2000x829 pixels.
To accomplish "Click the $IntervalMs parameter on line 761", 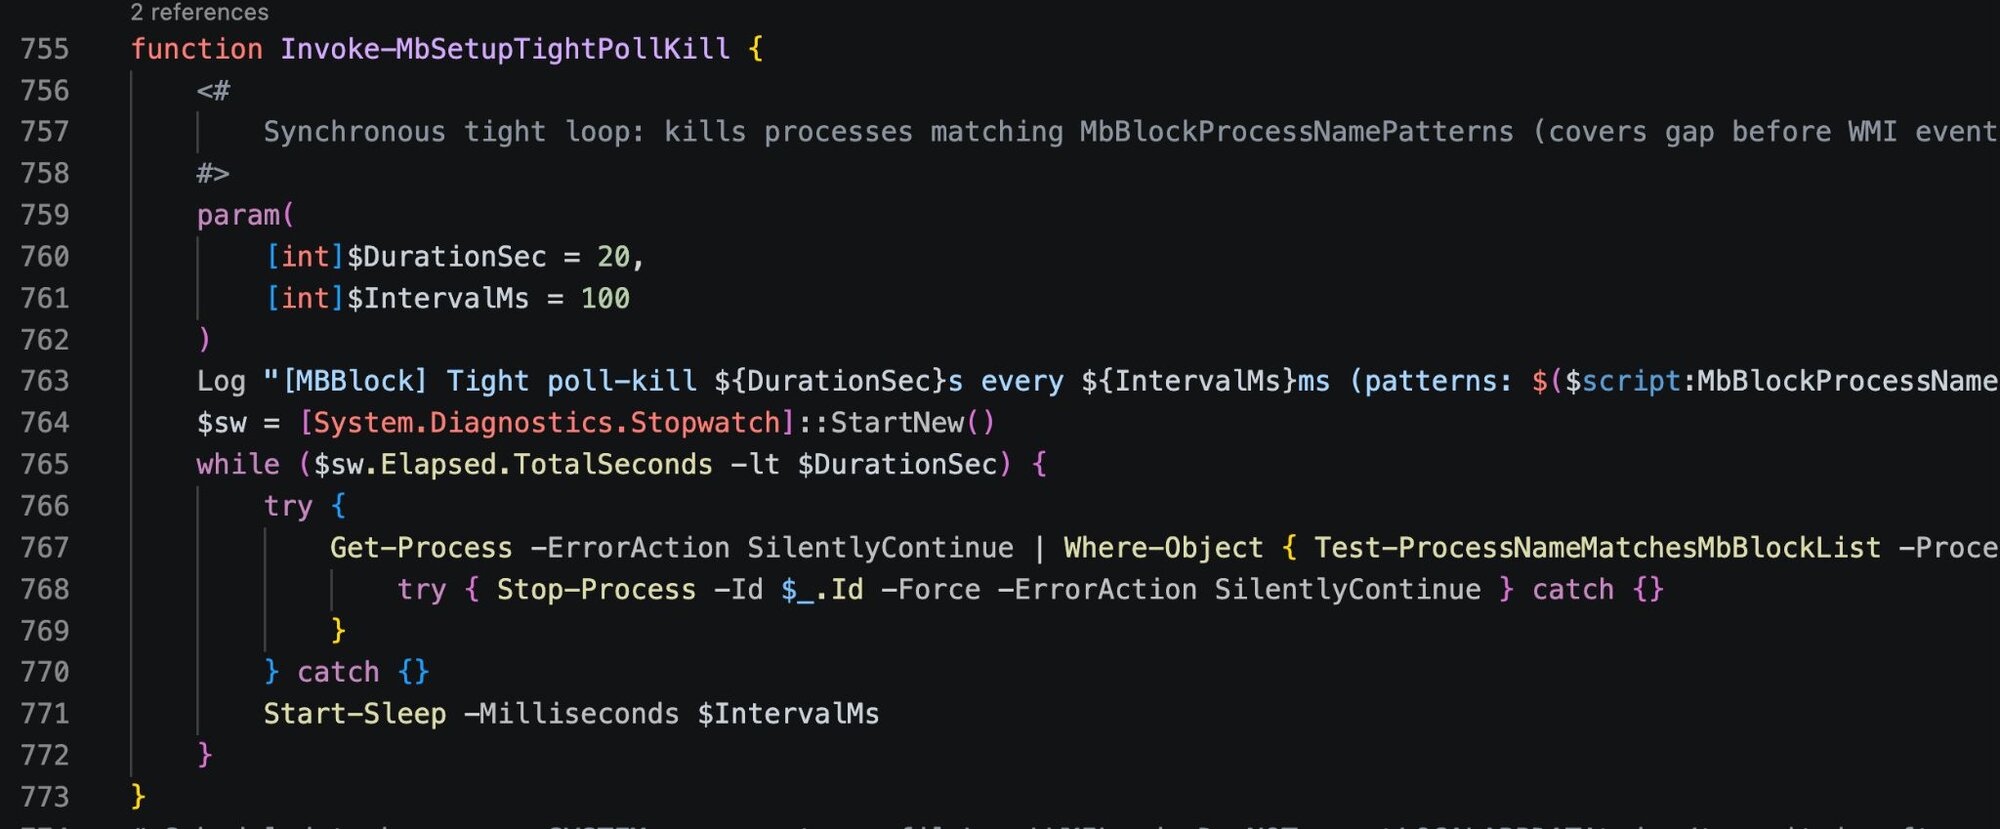I will (x=437, y=298).
